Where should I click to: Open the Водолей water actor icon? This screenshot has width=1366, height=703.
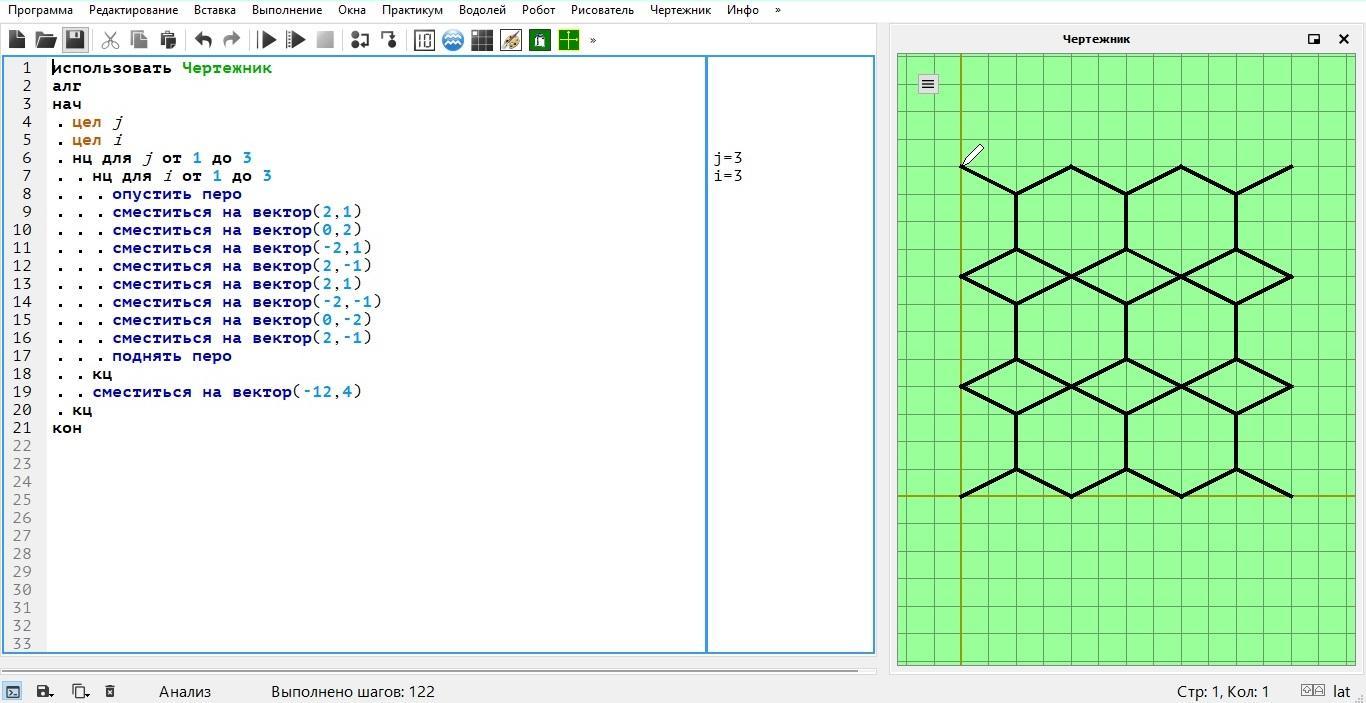[x=453, y=40]
